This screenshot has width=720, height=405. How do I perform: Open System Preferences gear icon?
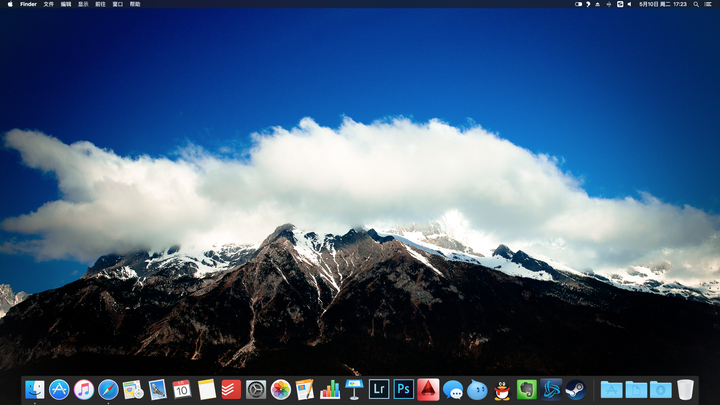[256, 390]
